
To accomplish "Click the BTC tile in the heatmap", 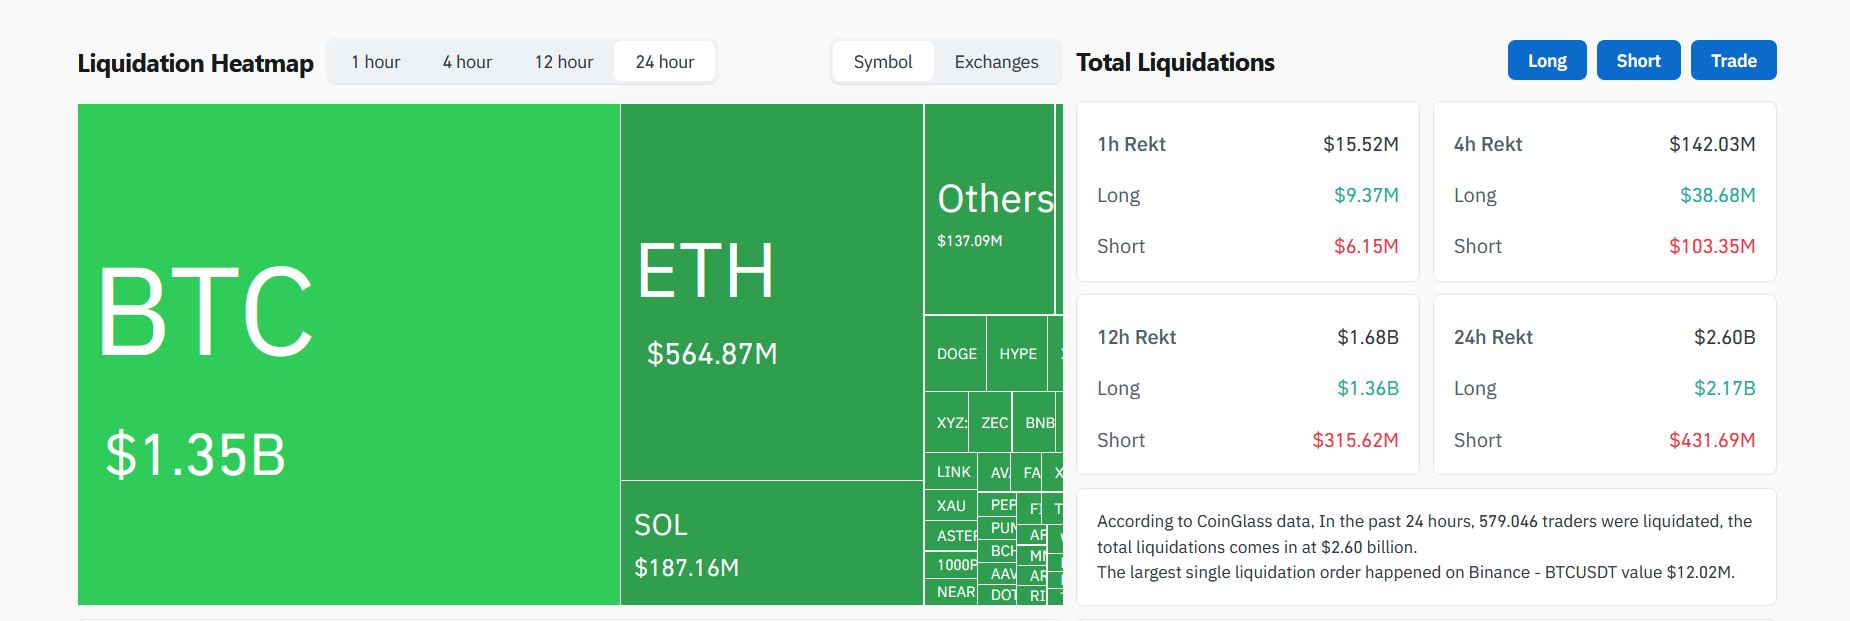I will [348, 354].
